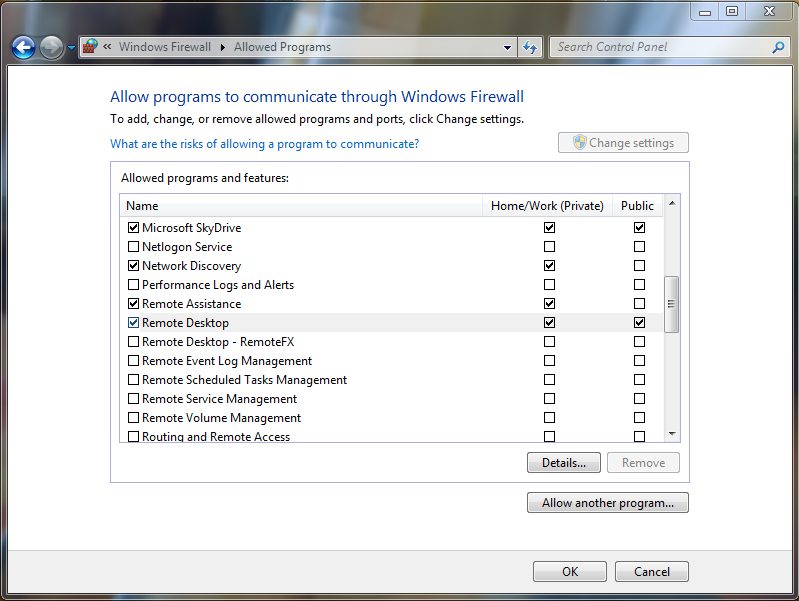Image resolution: width=799 pixels, height=601 pixels.
Task: Click the firewall icon in address bar
Action: [x=90, y=47]
